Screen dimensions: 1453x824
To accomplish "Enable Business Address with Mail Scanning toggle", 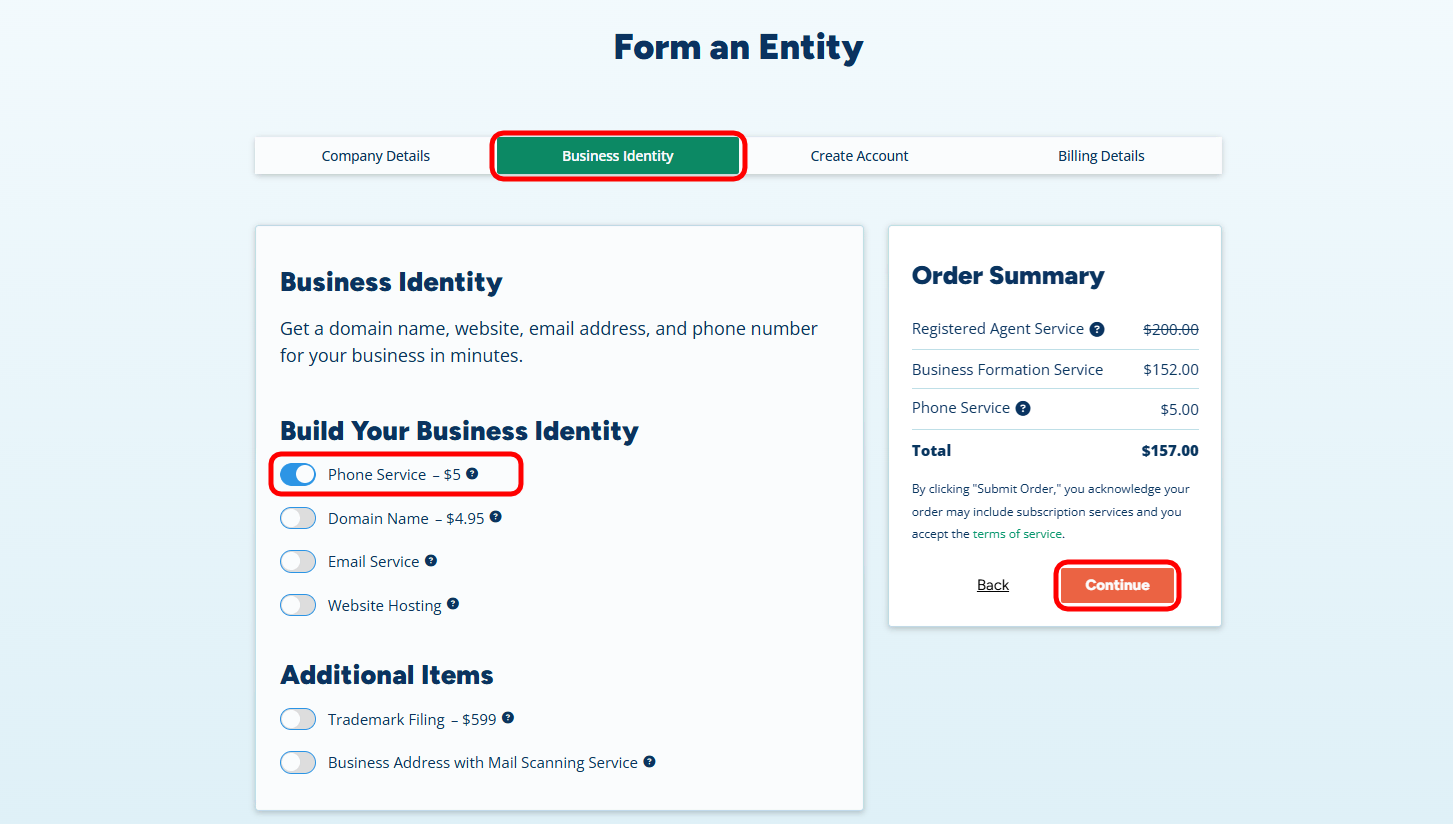I will (x=298, y=762).
